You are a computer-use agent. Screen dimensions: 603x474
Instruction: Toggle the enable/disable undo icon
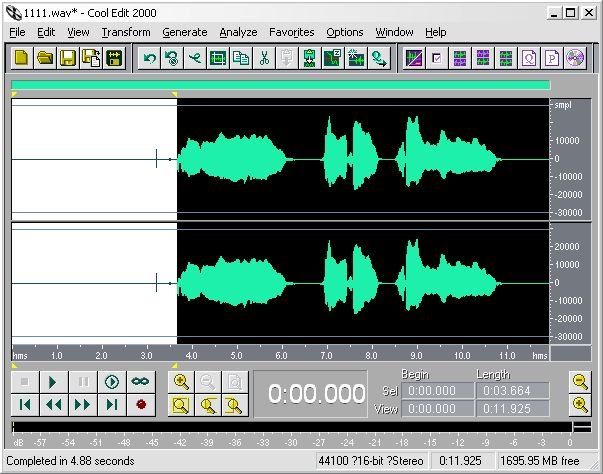172,58
